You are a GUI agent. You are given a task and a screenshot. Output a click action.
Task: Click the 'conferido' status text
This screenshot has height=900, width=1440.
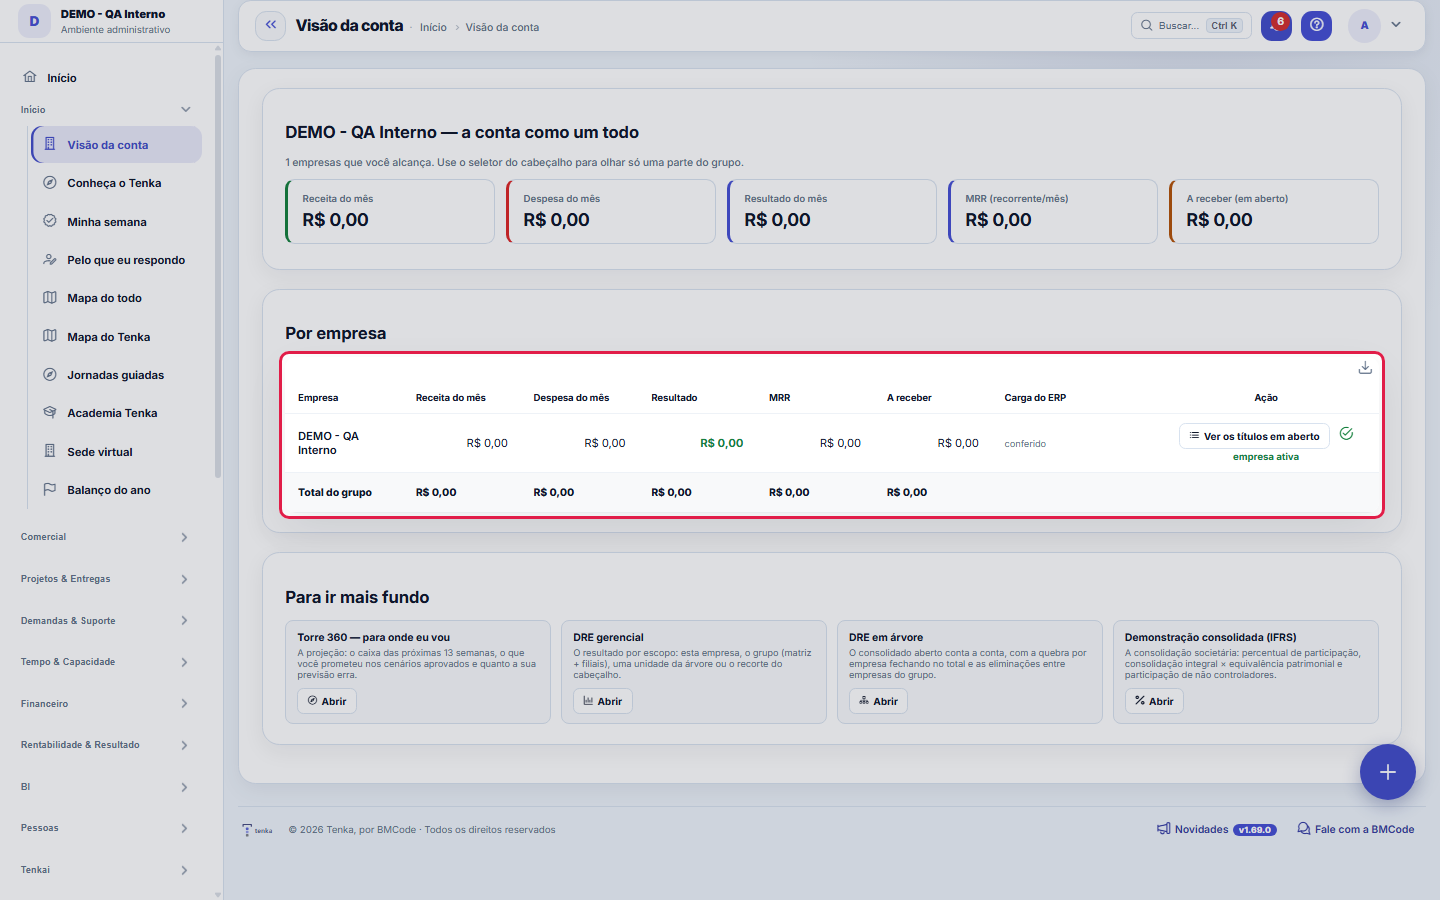pyautogui.click(x=1025, y=444)
